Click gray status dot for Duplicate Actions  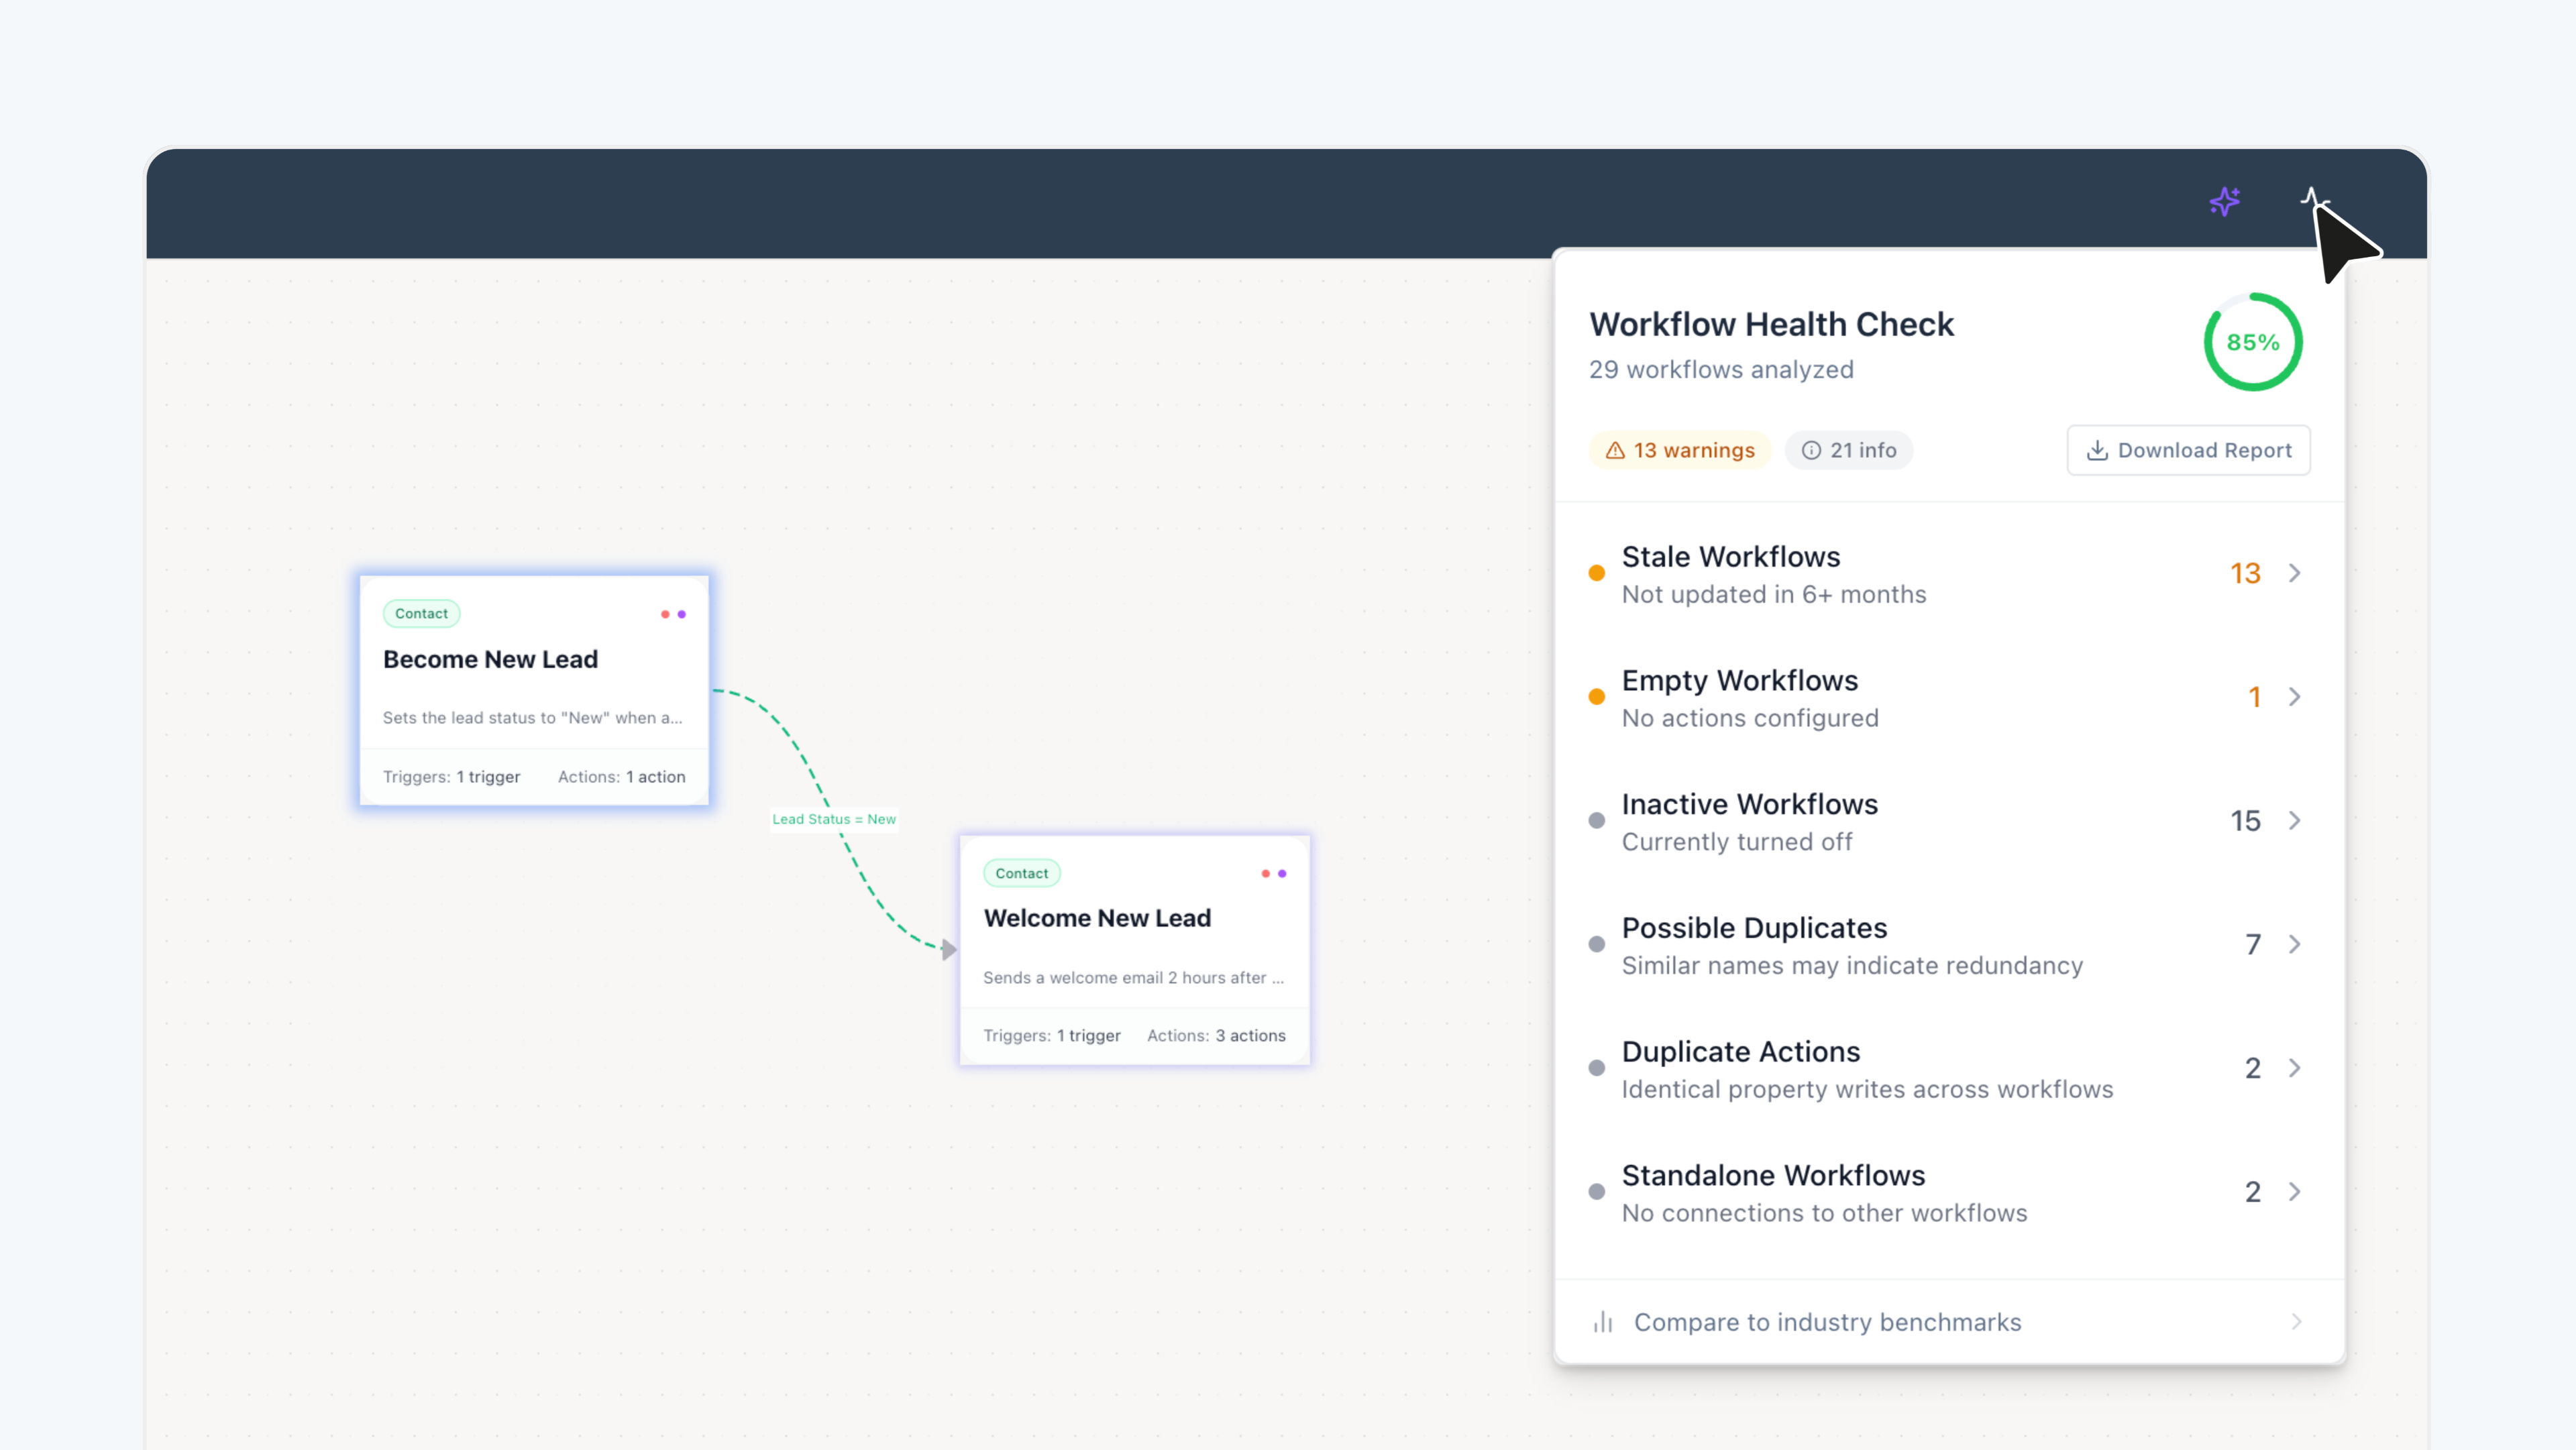(x=1597, y=1068)
